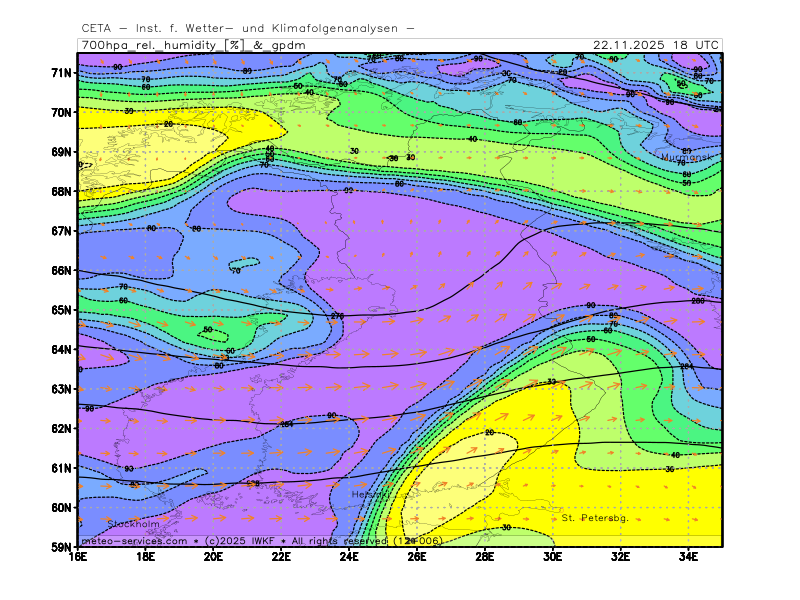Viewport: 800px width, 600px height.
Task: Click the 284 contour label near 62N
Action: click(x=286, y=424)
